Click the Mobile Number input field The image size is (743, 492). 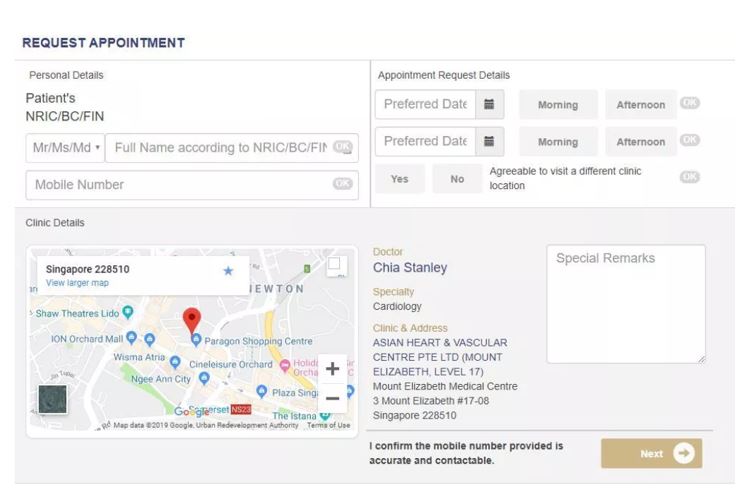[x=180, y=185]
